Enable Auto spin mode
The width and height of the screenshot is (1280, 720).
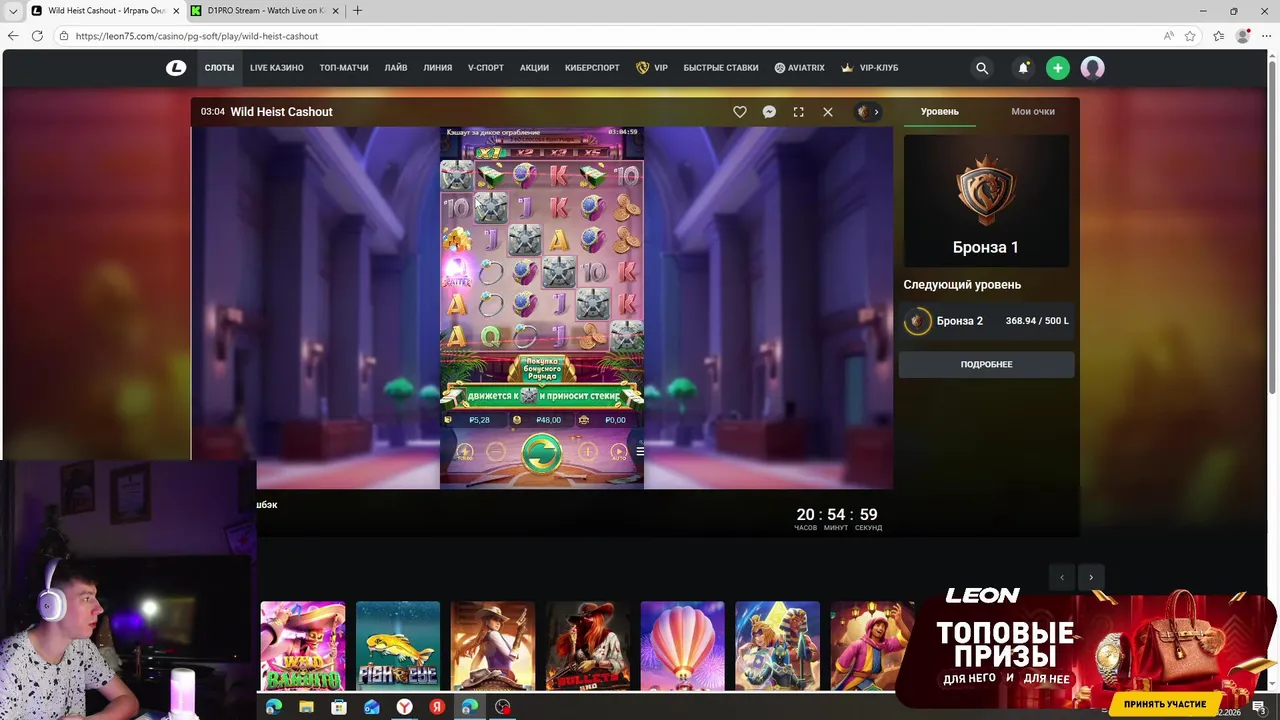[619, 452]
